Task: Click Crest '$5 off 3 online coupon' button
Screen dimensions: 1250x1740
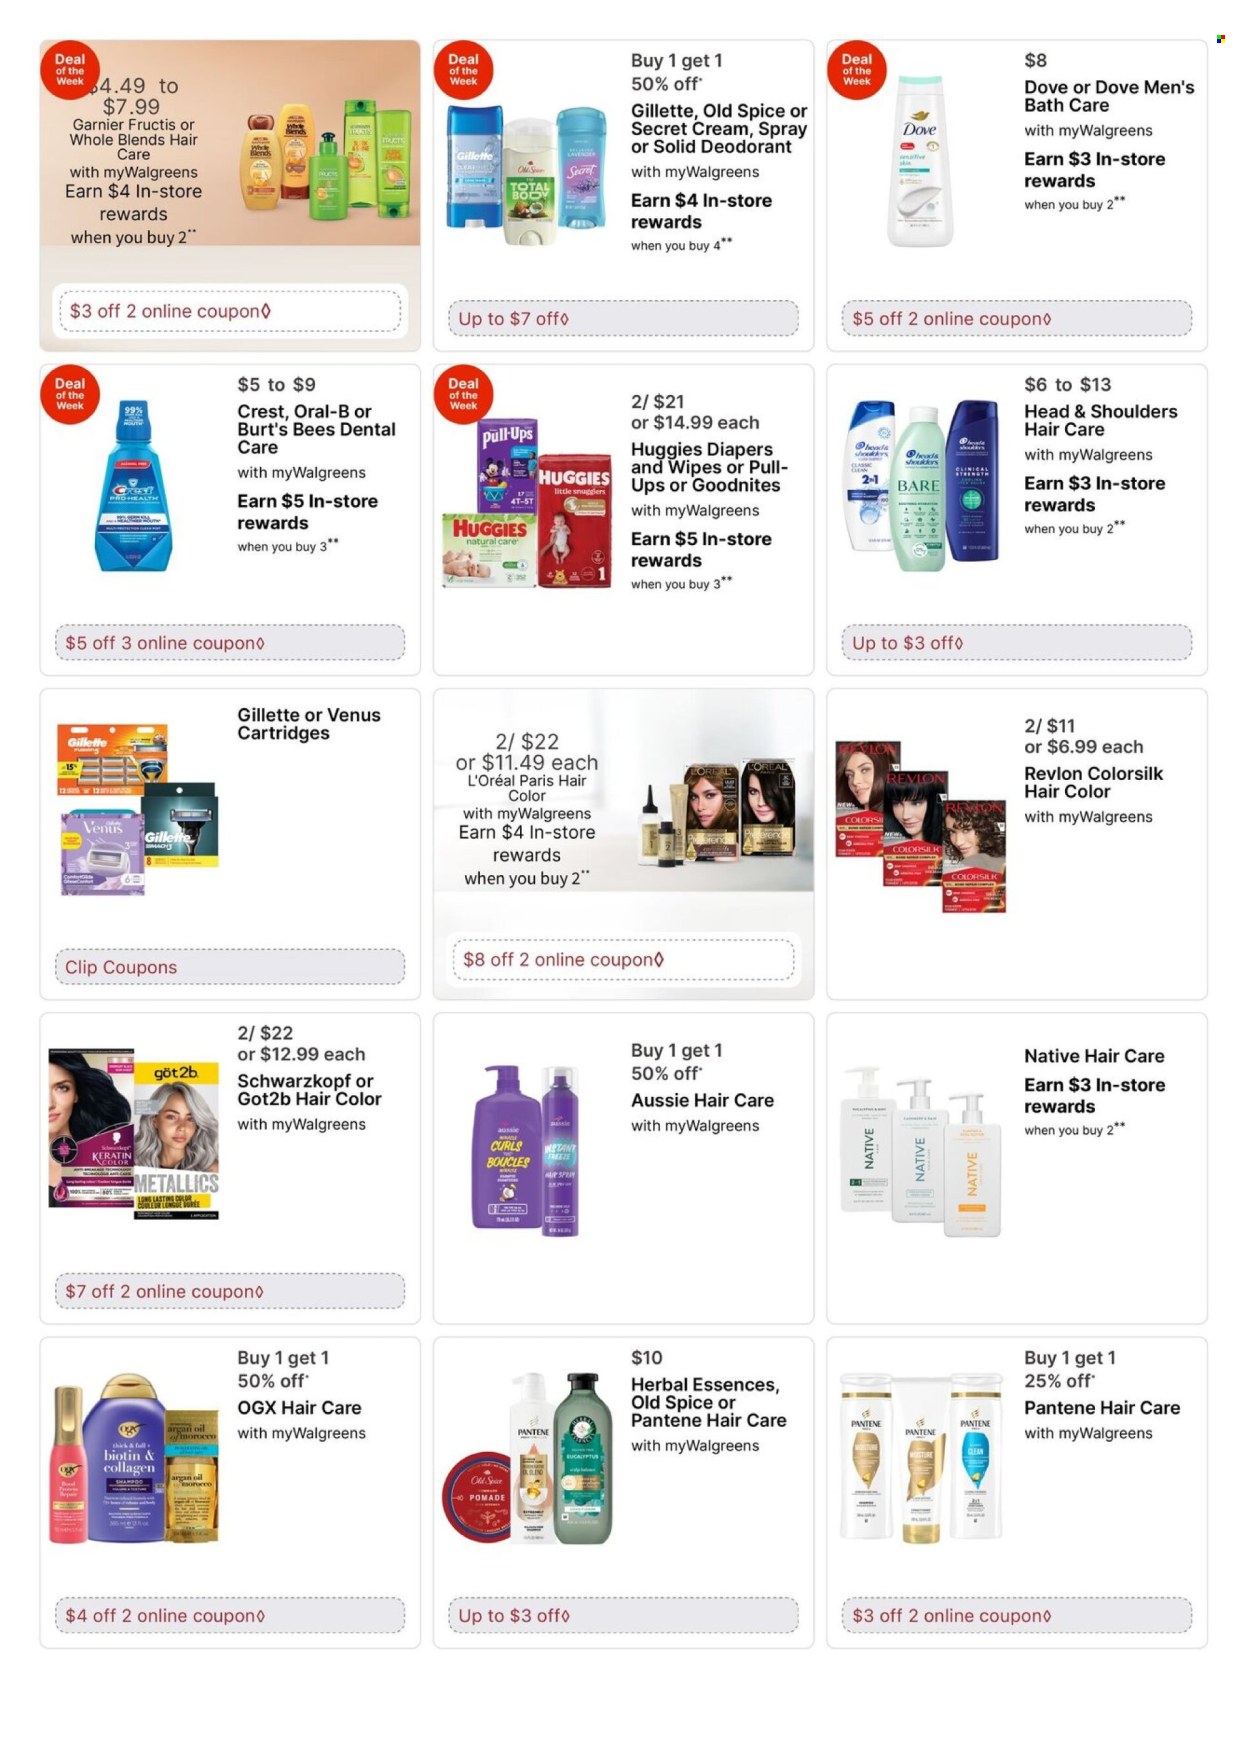Action: [229, 643]
